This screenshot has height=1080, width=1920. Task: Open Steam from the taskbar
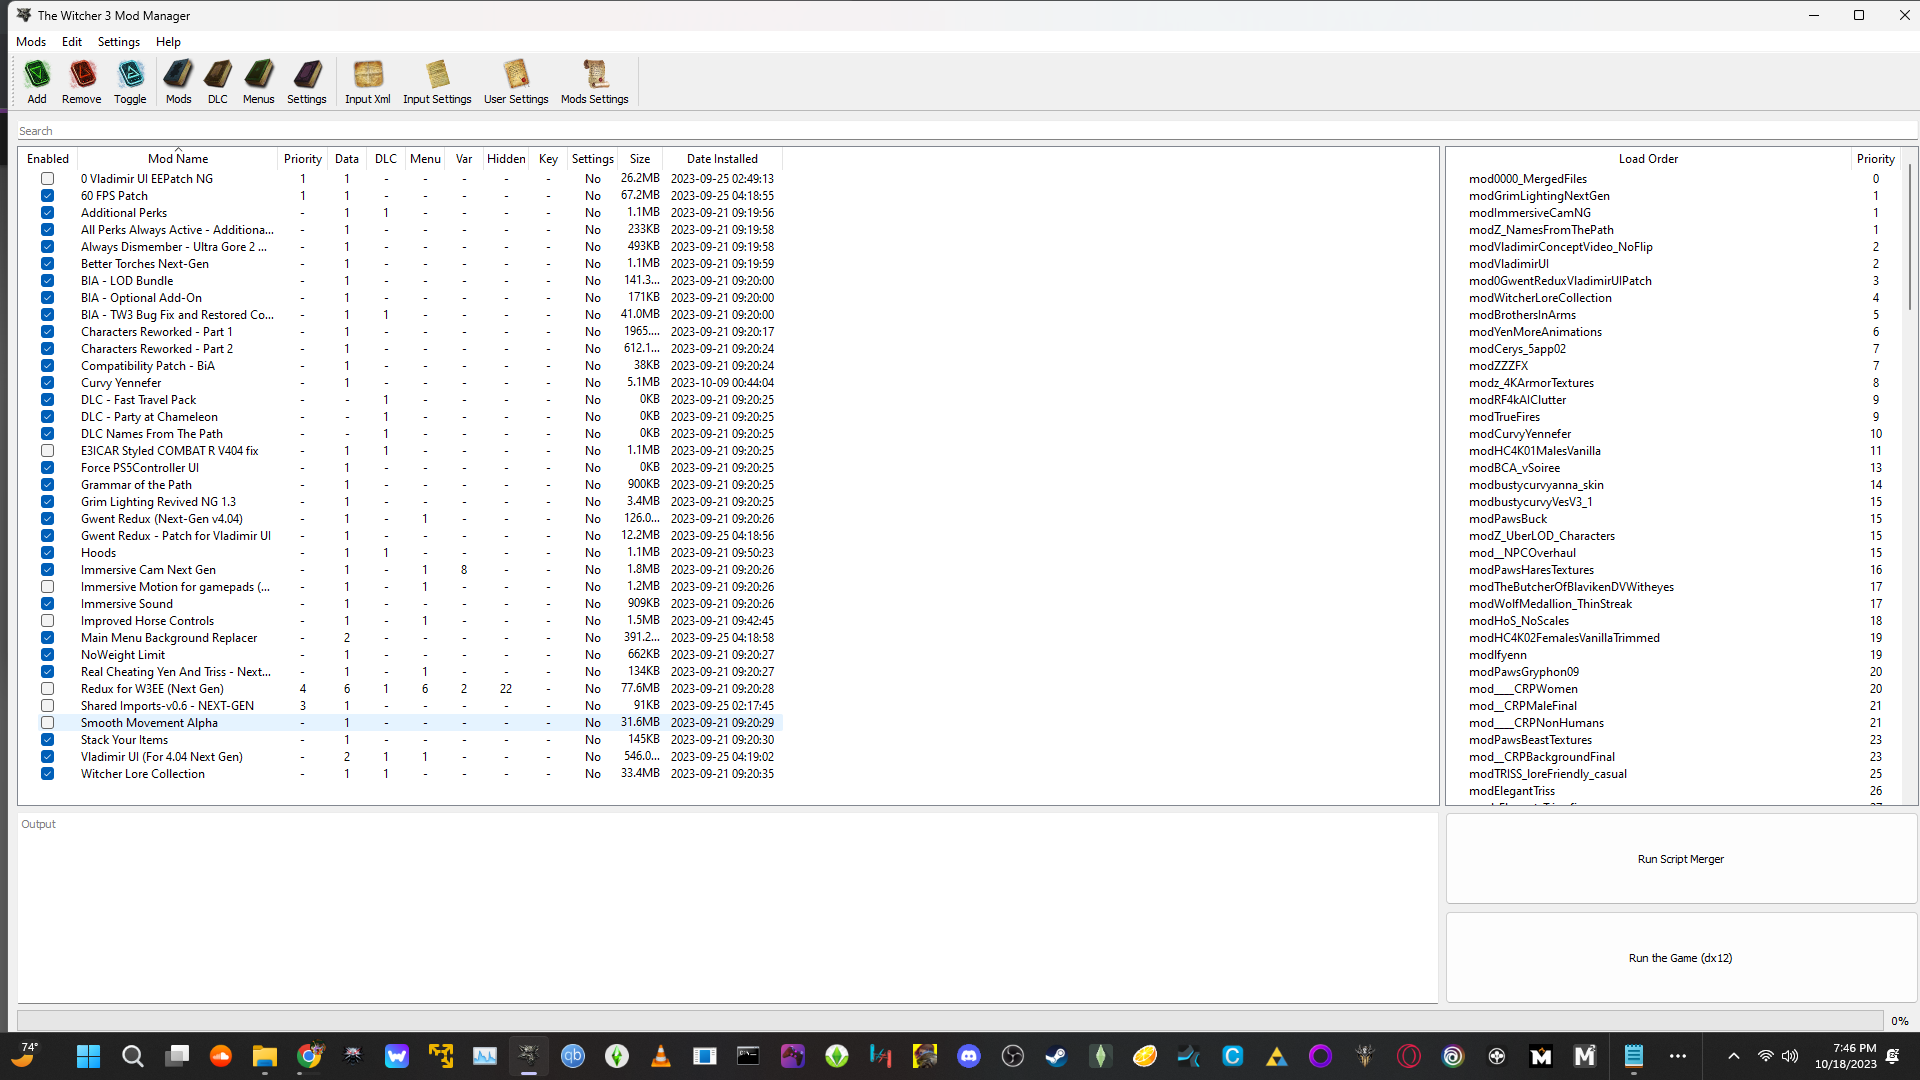pos(1056,1056)
